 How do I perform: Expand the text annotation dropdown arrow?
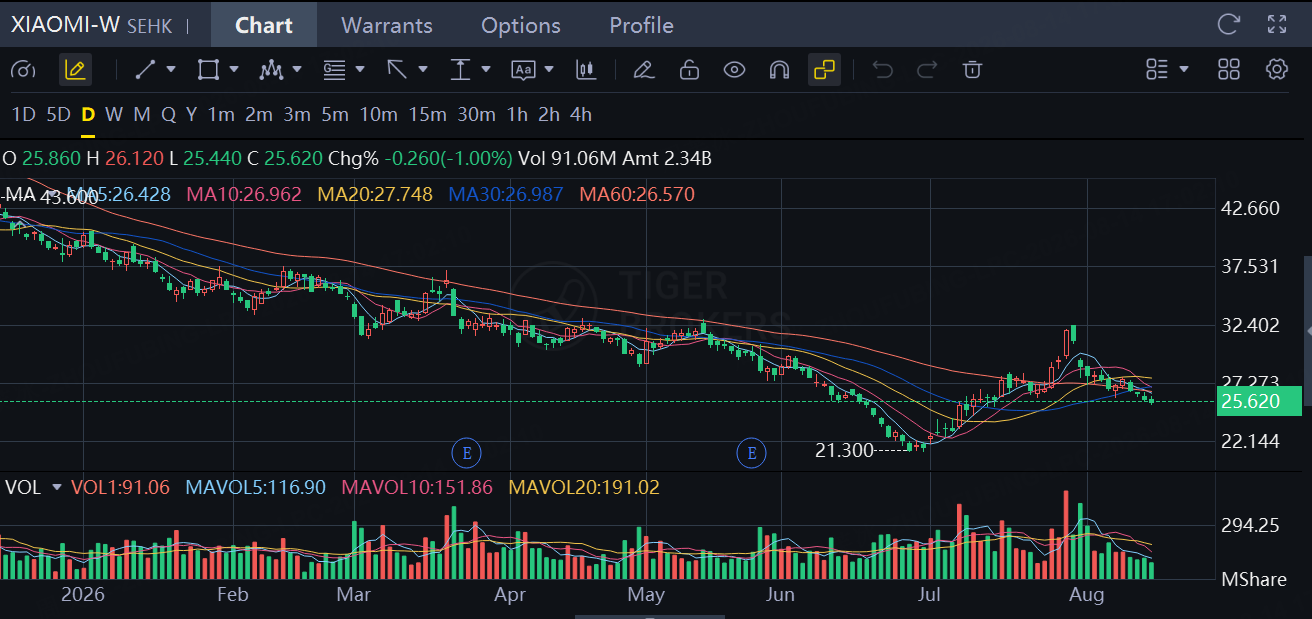pos(549,70)
